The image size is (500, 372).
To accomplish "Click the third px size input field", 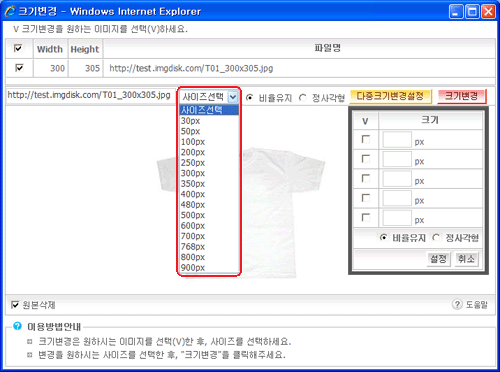I will pos(397,179).
